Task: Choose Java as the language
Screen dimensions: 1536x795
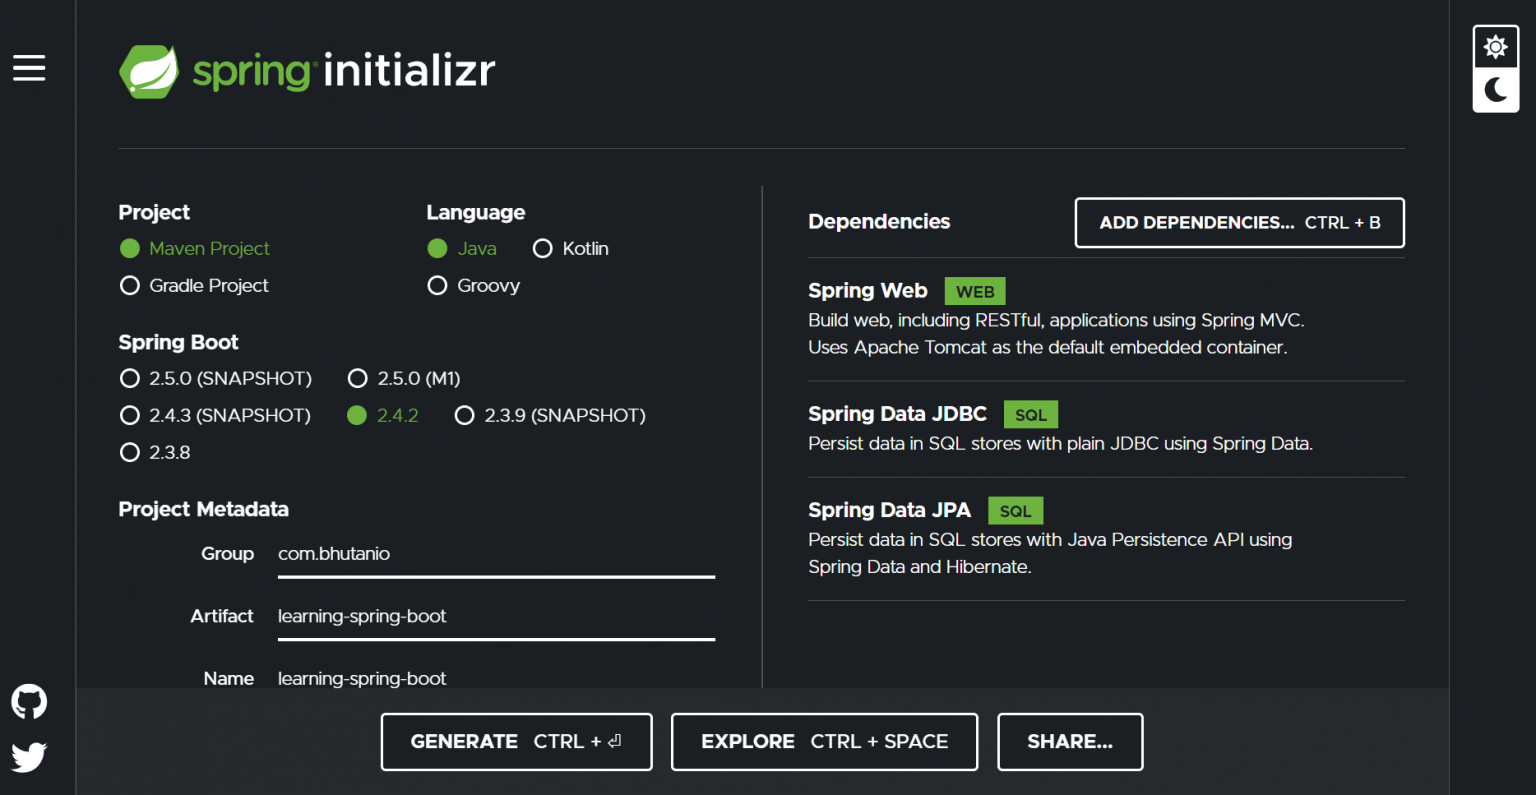Action: [x=462, y=248]
